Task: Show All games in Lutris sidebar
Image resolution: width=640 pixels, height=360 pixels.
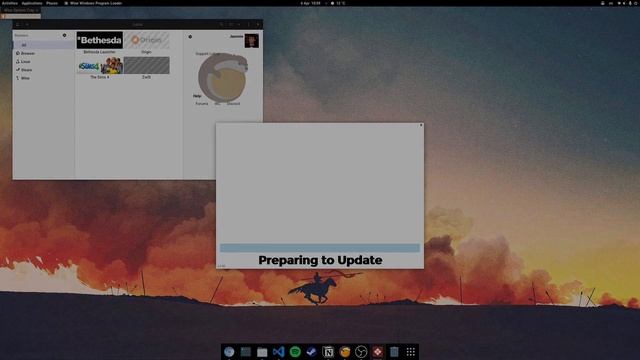Action: tap(43, 45)
